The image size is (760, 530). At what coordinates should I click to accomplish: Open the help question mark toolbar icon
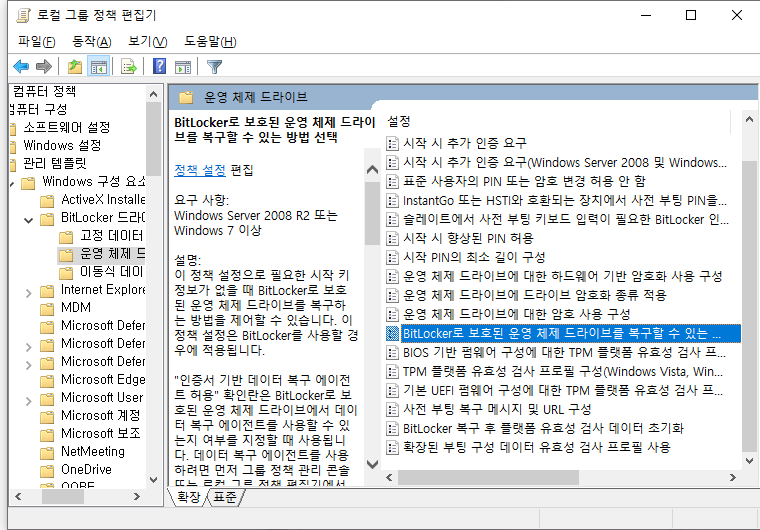159,66
